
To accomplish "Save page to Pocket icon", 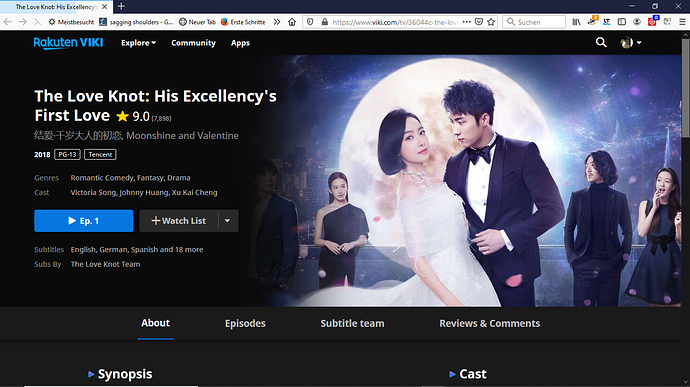I will (479, 22).
